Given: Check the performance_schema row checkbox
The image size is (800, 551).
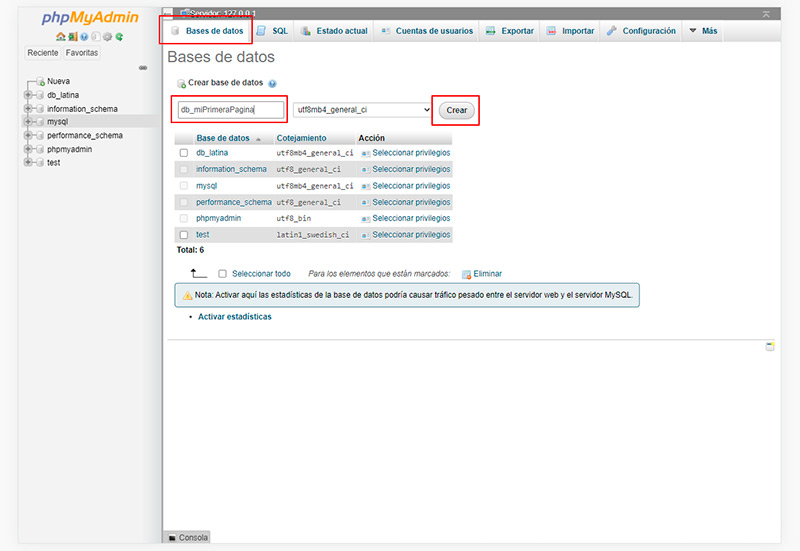Looking at the screenshot, I should [x=184, y=203].
